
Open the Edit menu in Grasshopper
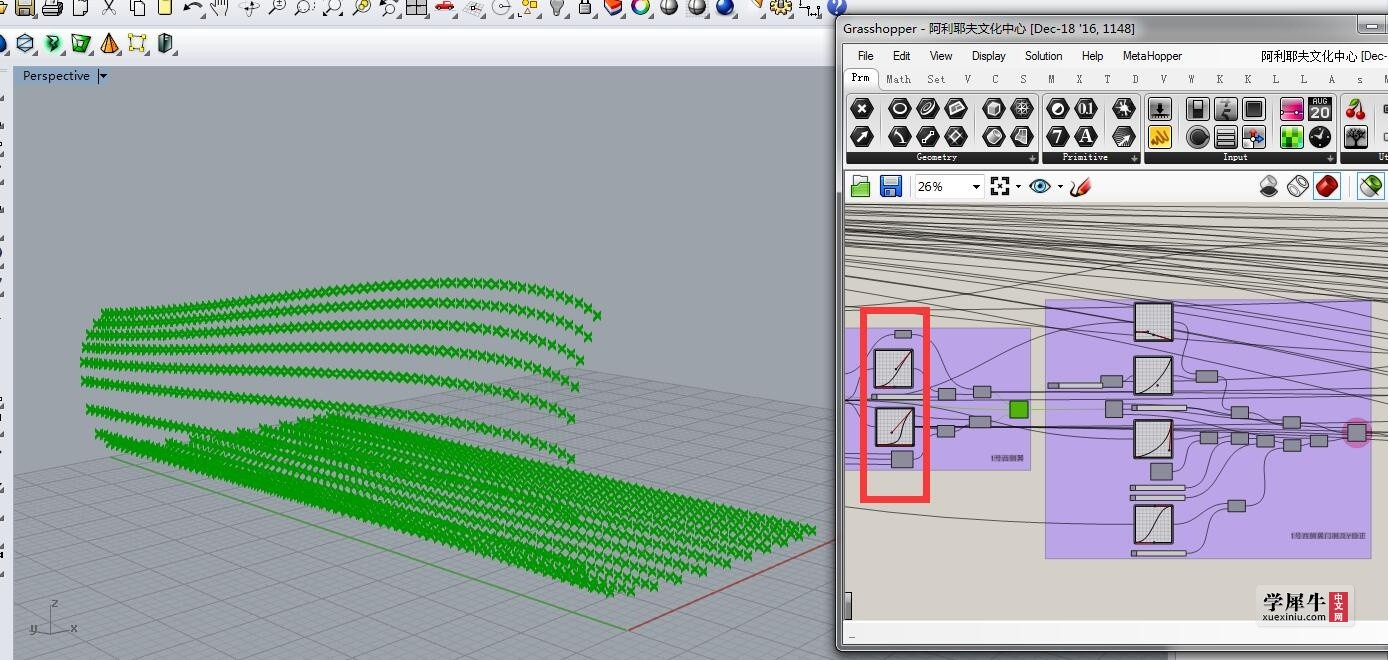902,56
